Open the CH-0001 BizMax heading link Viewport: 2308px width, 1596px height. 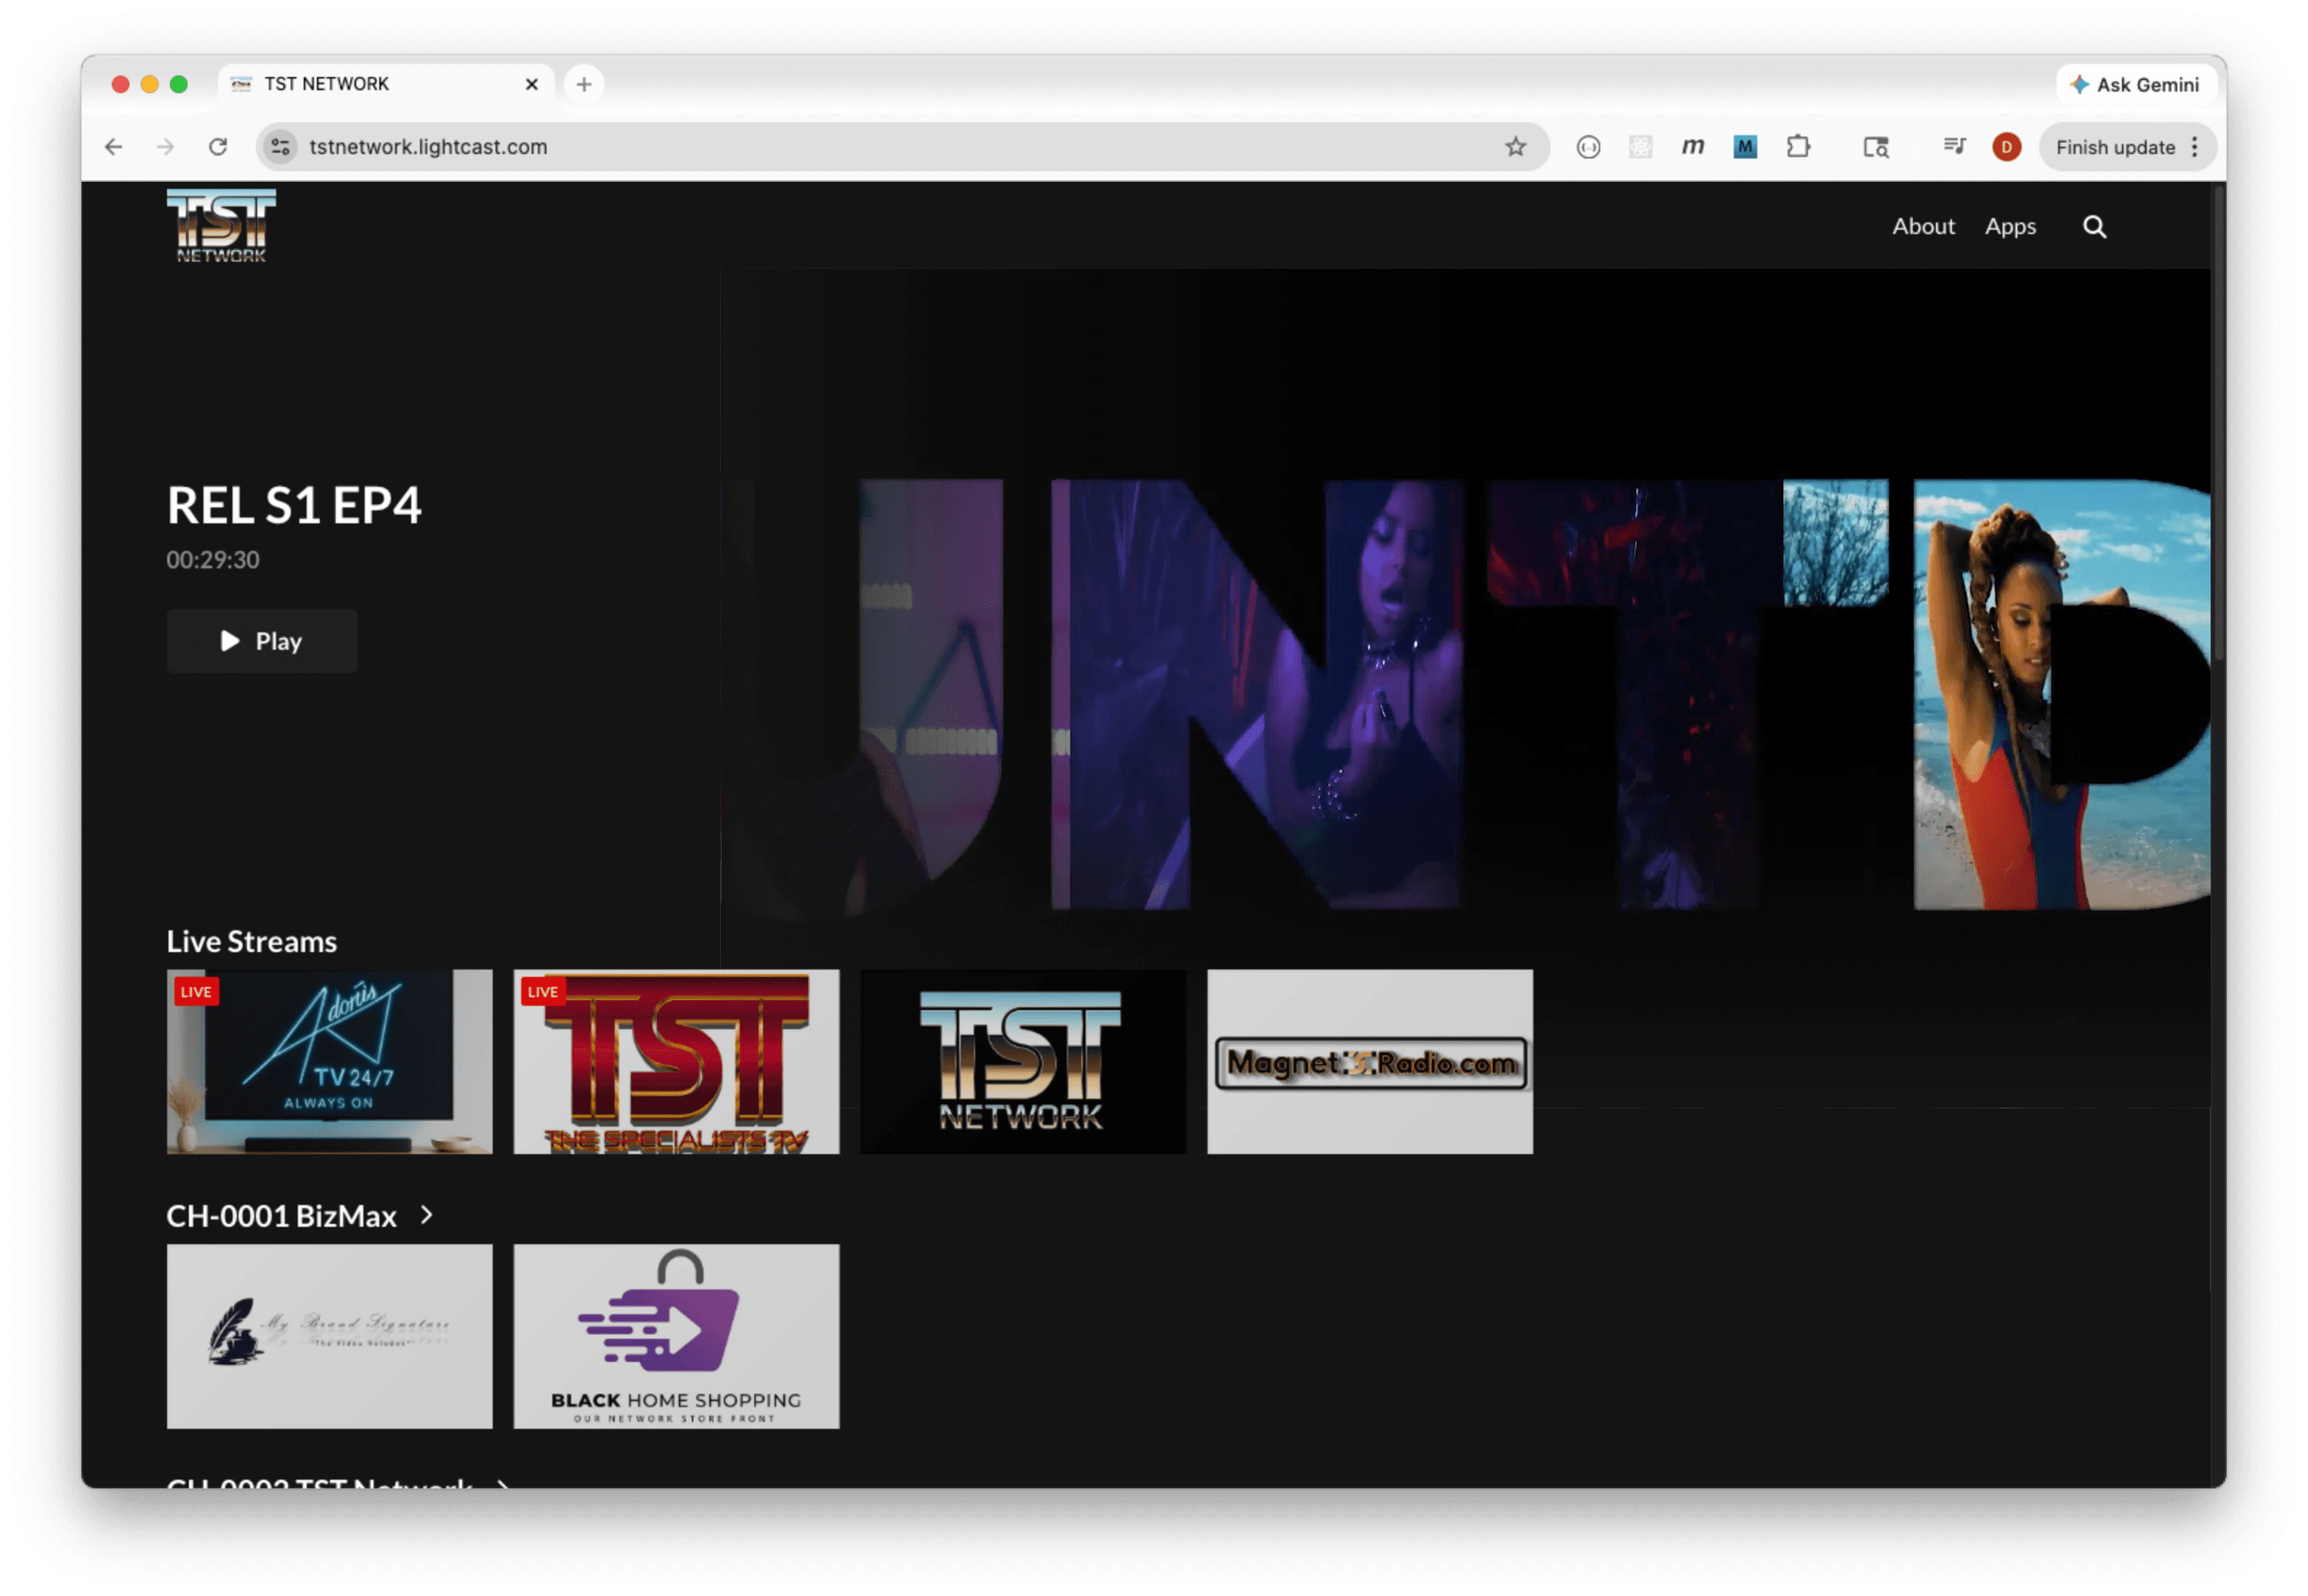click(x=281, y=1216)
